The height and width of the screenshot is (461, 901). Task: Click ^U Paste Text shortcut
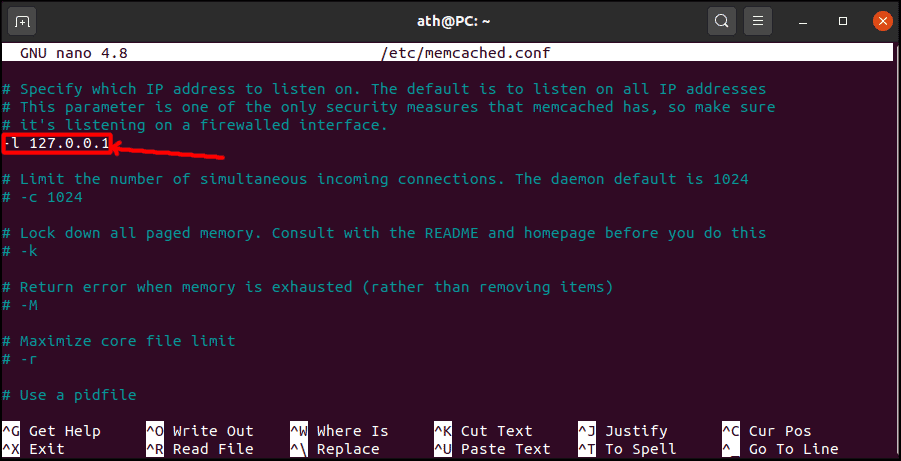pos(492,449)
